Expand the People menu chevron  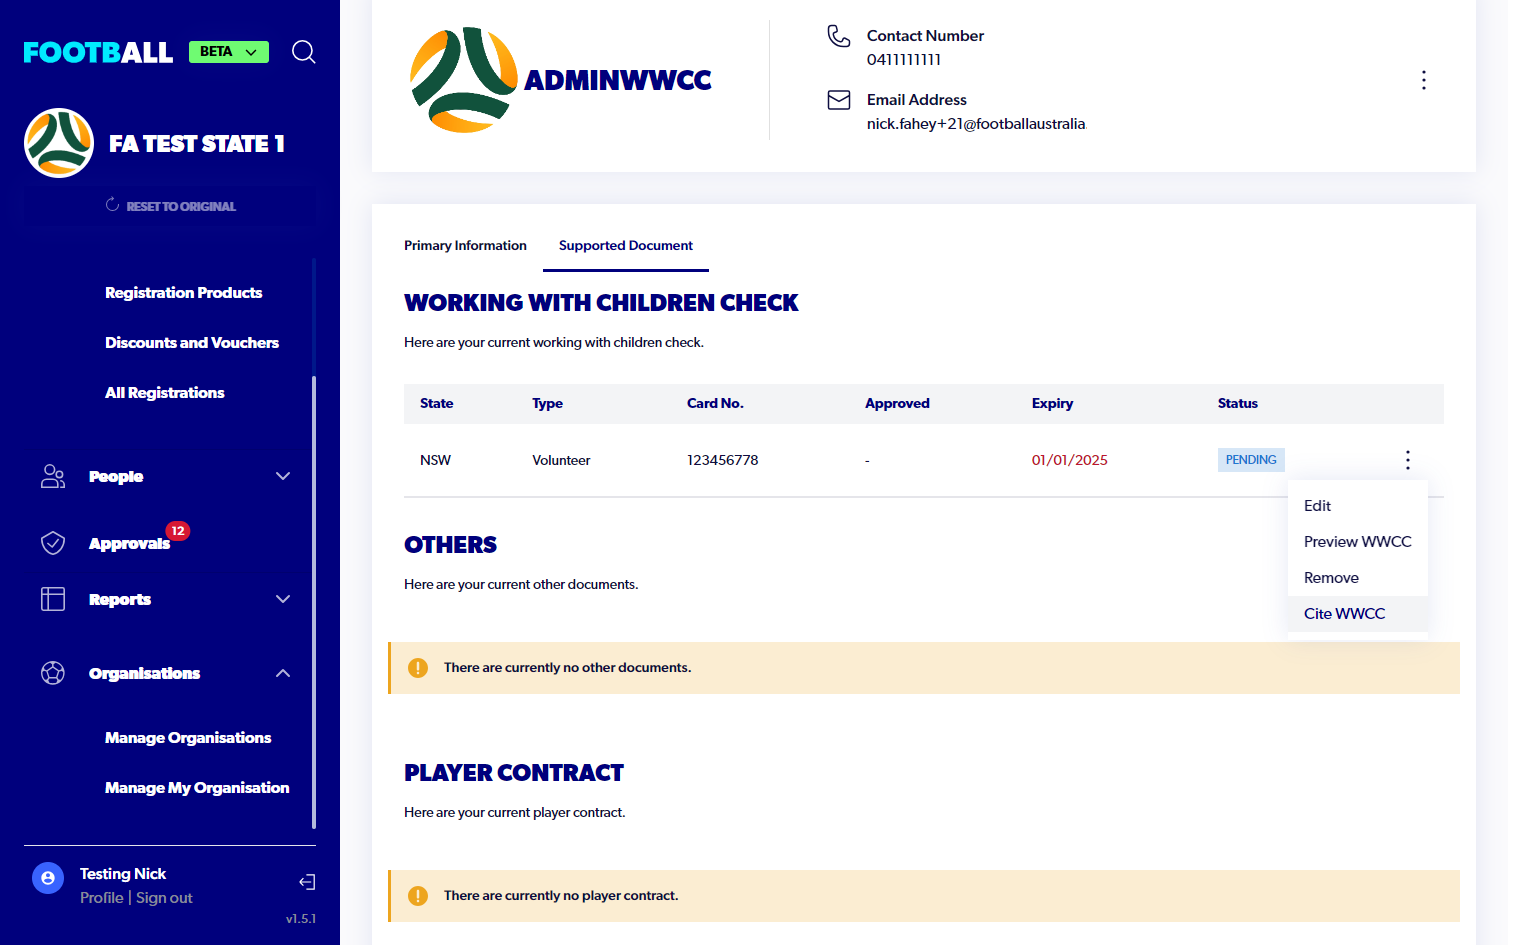283,476
